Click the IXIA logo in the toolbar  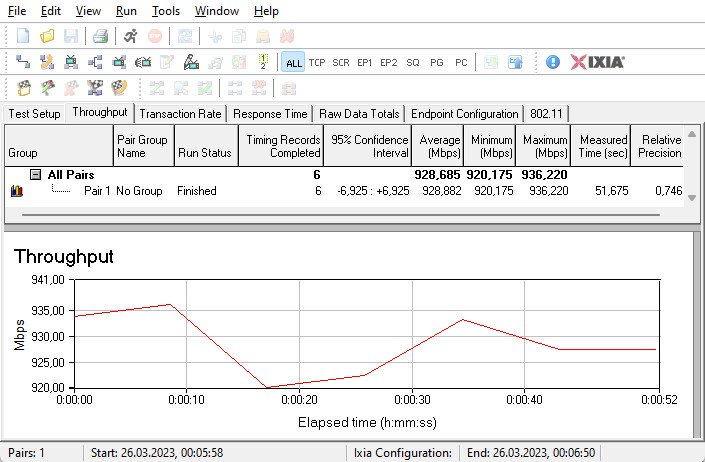coord(598,62)
